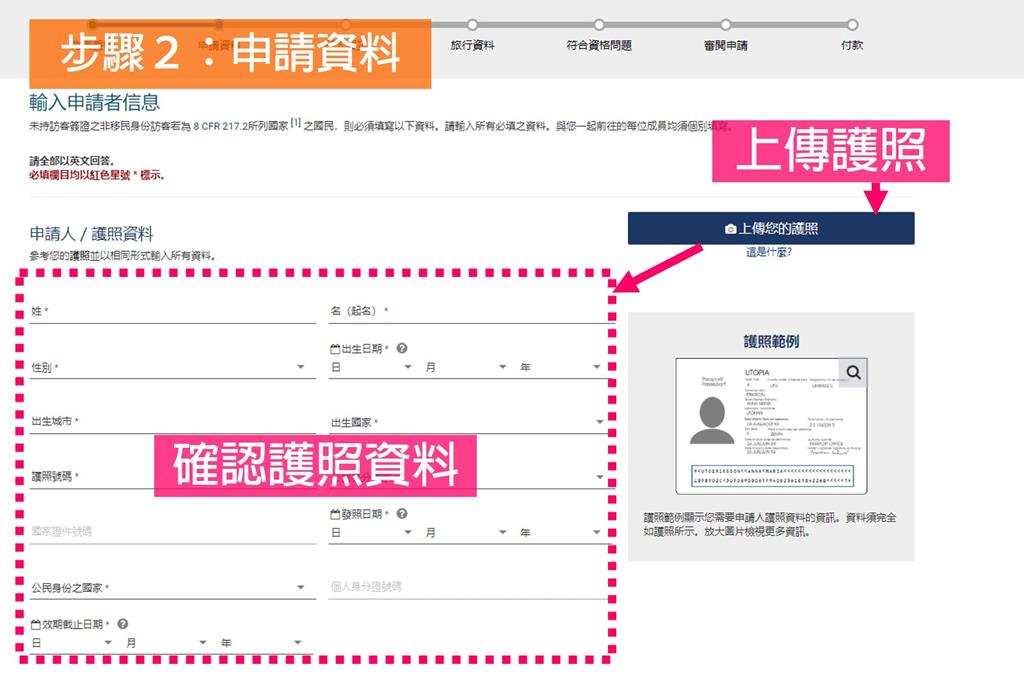The width and height of the screenshot is (1024, 676).
Task: Open expiry date 日 day dropdown
Action: [x=72, y=643]
